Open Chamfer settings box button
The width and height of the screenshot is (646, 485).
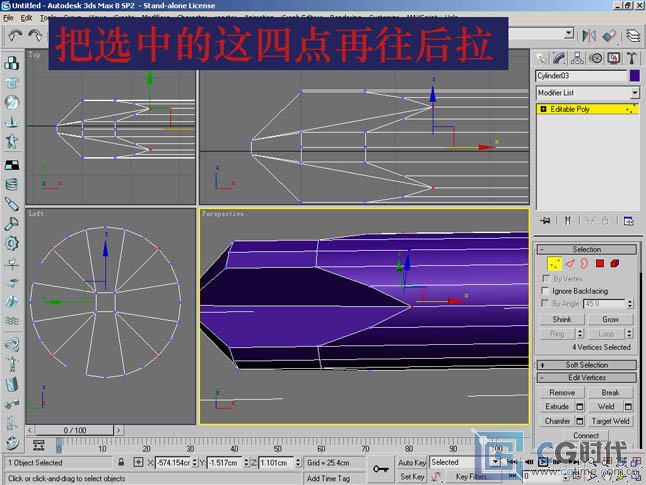tap(580, 421)
